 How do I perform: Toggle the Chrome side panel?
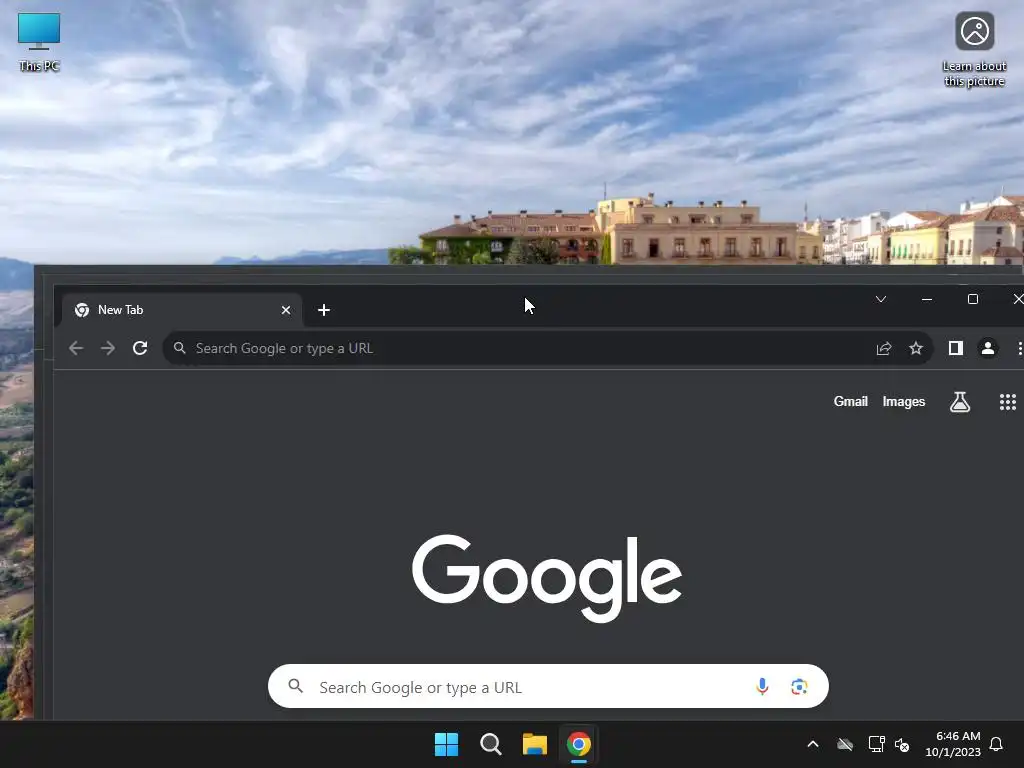[x=955, y=348]
